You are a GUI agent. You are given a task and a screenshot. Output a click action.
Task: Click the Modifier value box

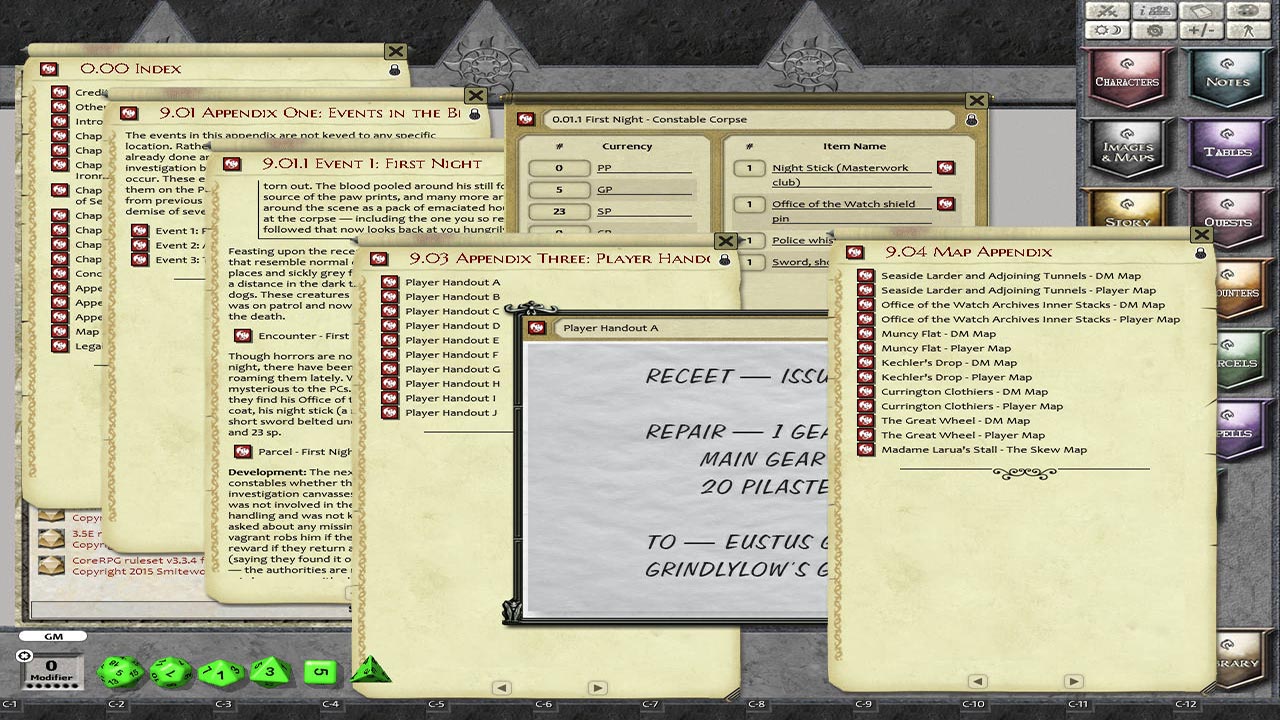point(50,667)
